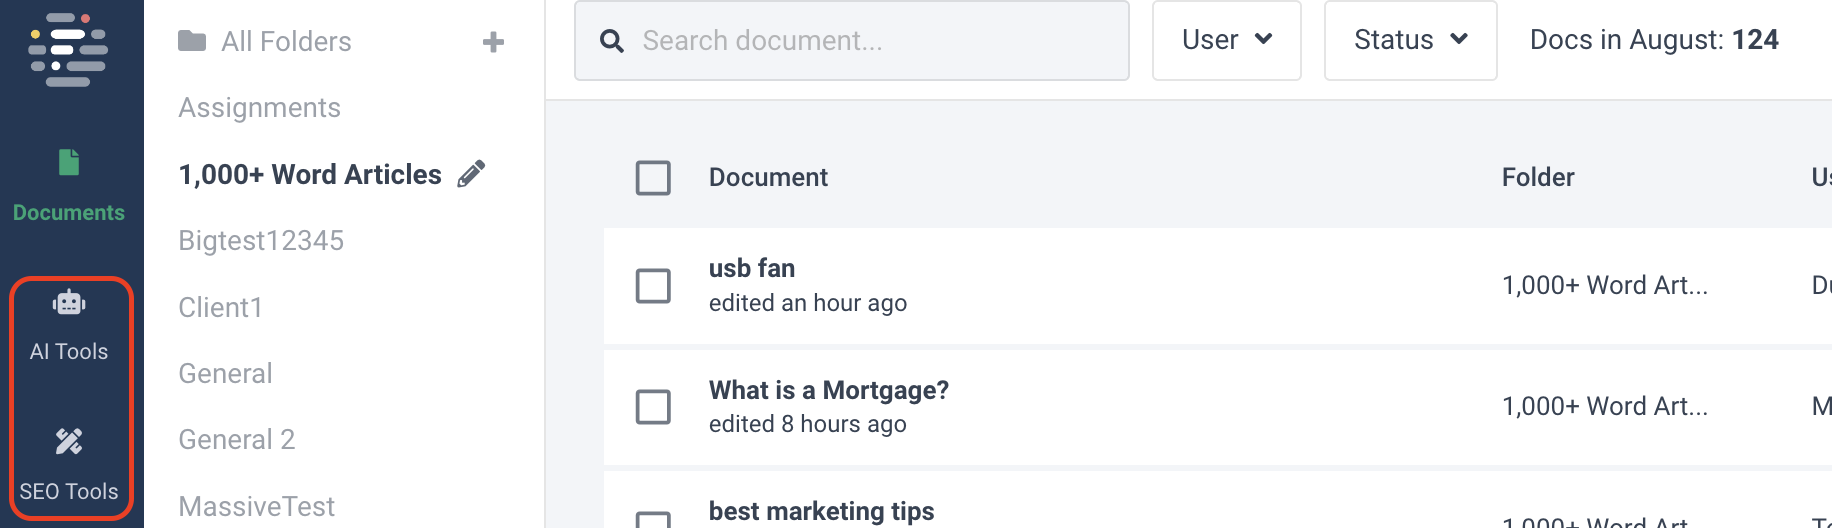
Task: Click the search magnifier icon
Action: pos(612,41)
